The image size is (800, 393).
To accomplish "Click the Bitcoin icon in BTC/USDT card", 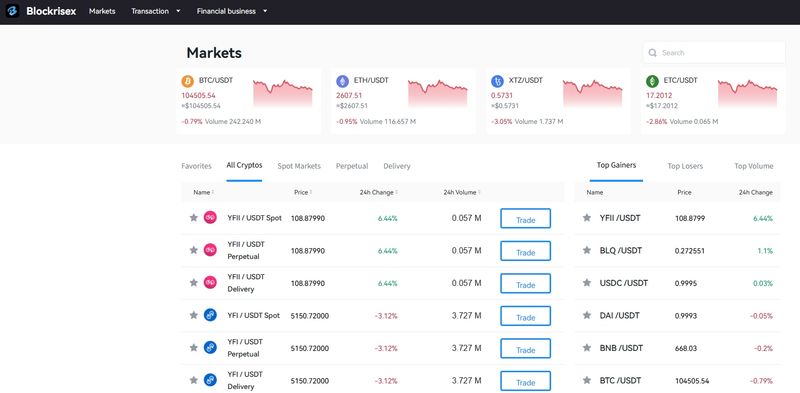I will (188, 81).
